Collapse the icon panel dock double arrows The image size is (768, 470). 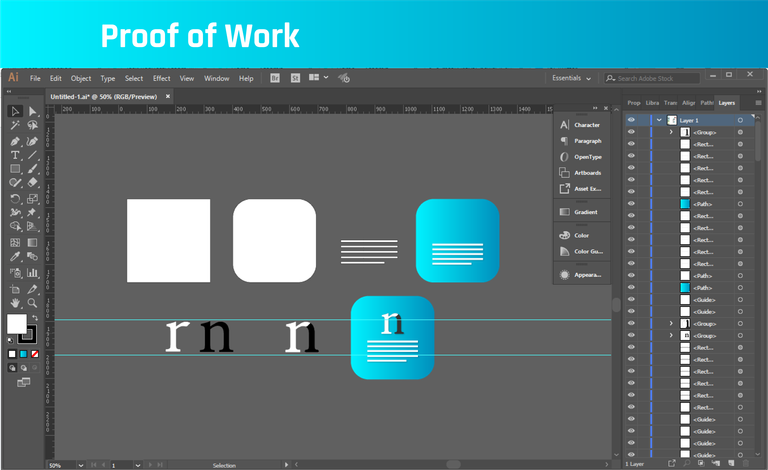tap(595, 108)
